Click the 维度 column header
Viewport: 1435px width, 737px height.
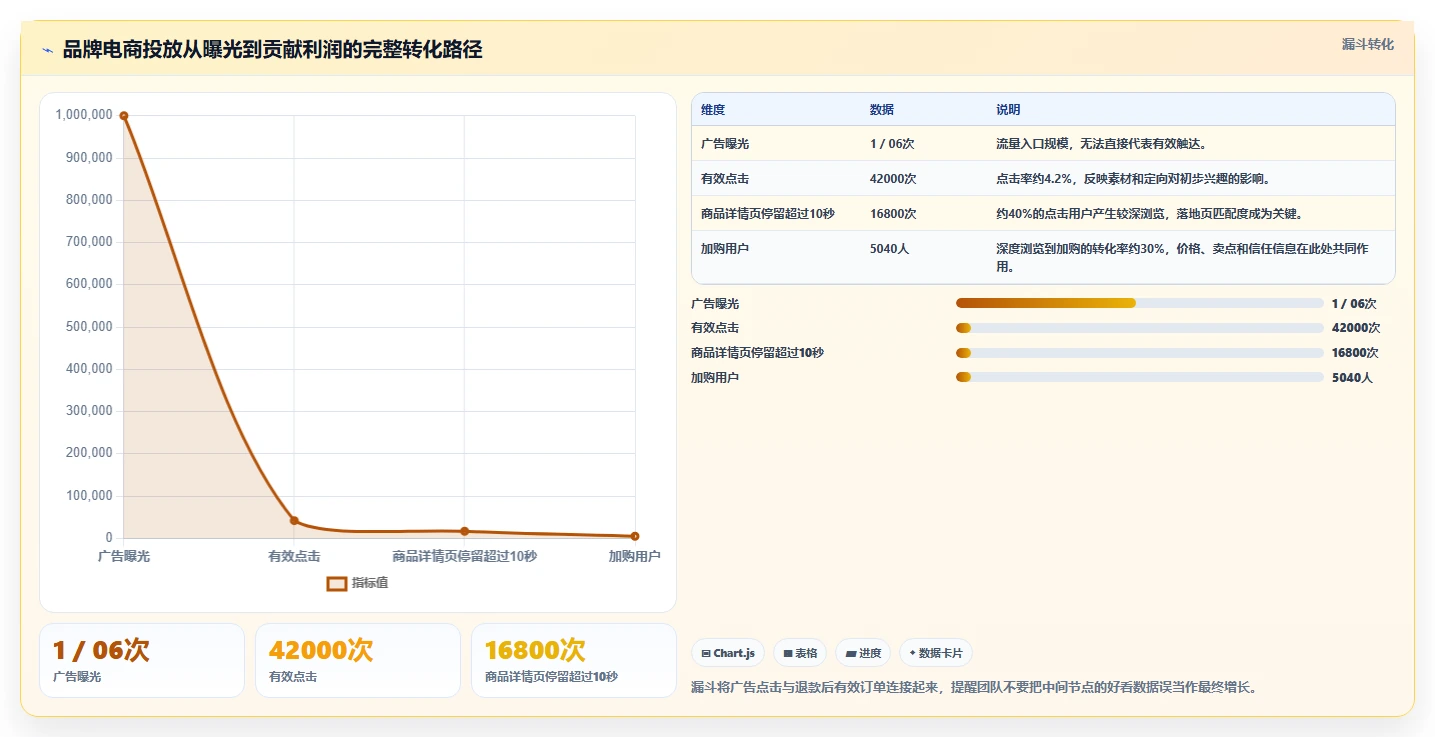[713, 109]
